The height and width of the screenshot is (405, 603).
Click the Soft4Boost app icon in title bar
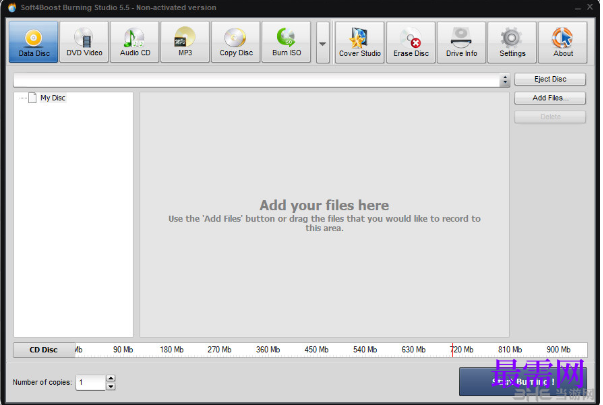[x=12, y=7]
